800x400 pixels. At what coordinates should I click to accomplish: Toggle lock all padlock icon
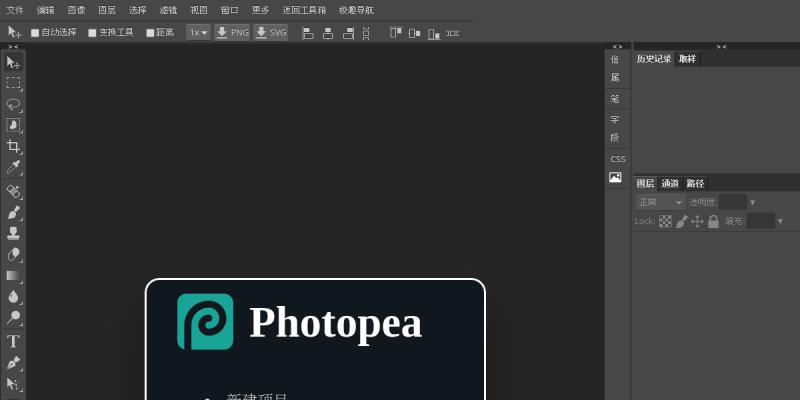pyautogui.click(x=713, y=221)
